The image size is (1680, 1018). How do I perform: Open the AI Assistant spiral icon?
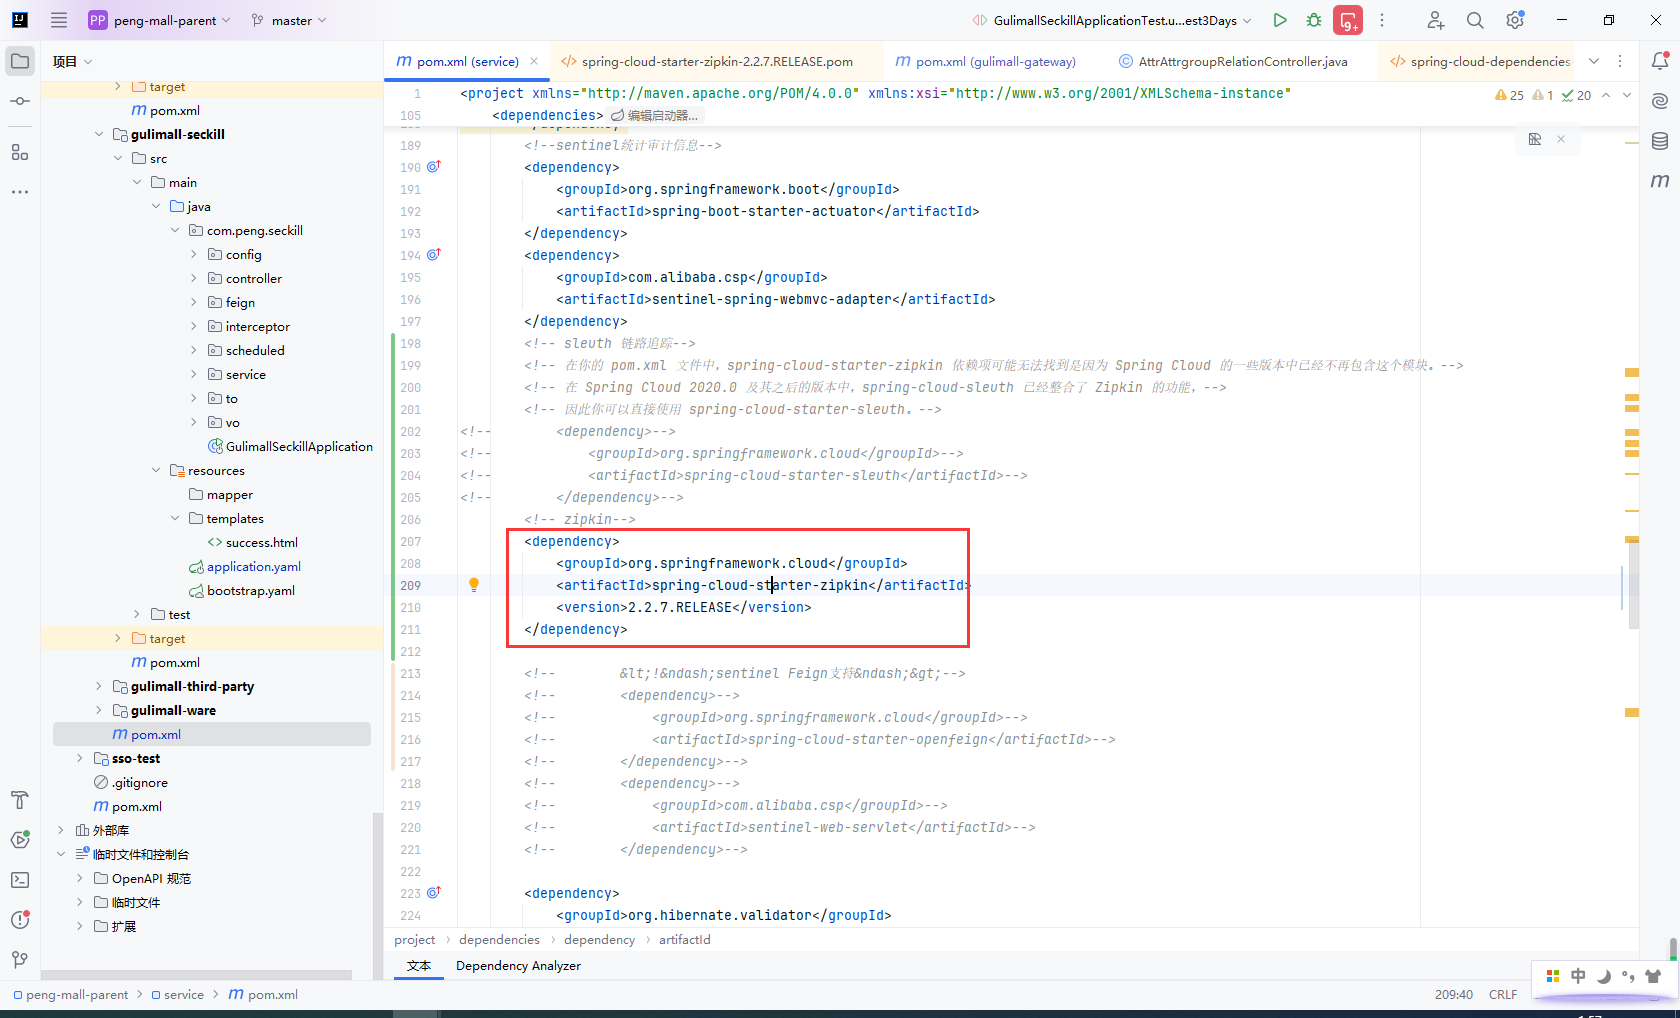click(1660, 101)
